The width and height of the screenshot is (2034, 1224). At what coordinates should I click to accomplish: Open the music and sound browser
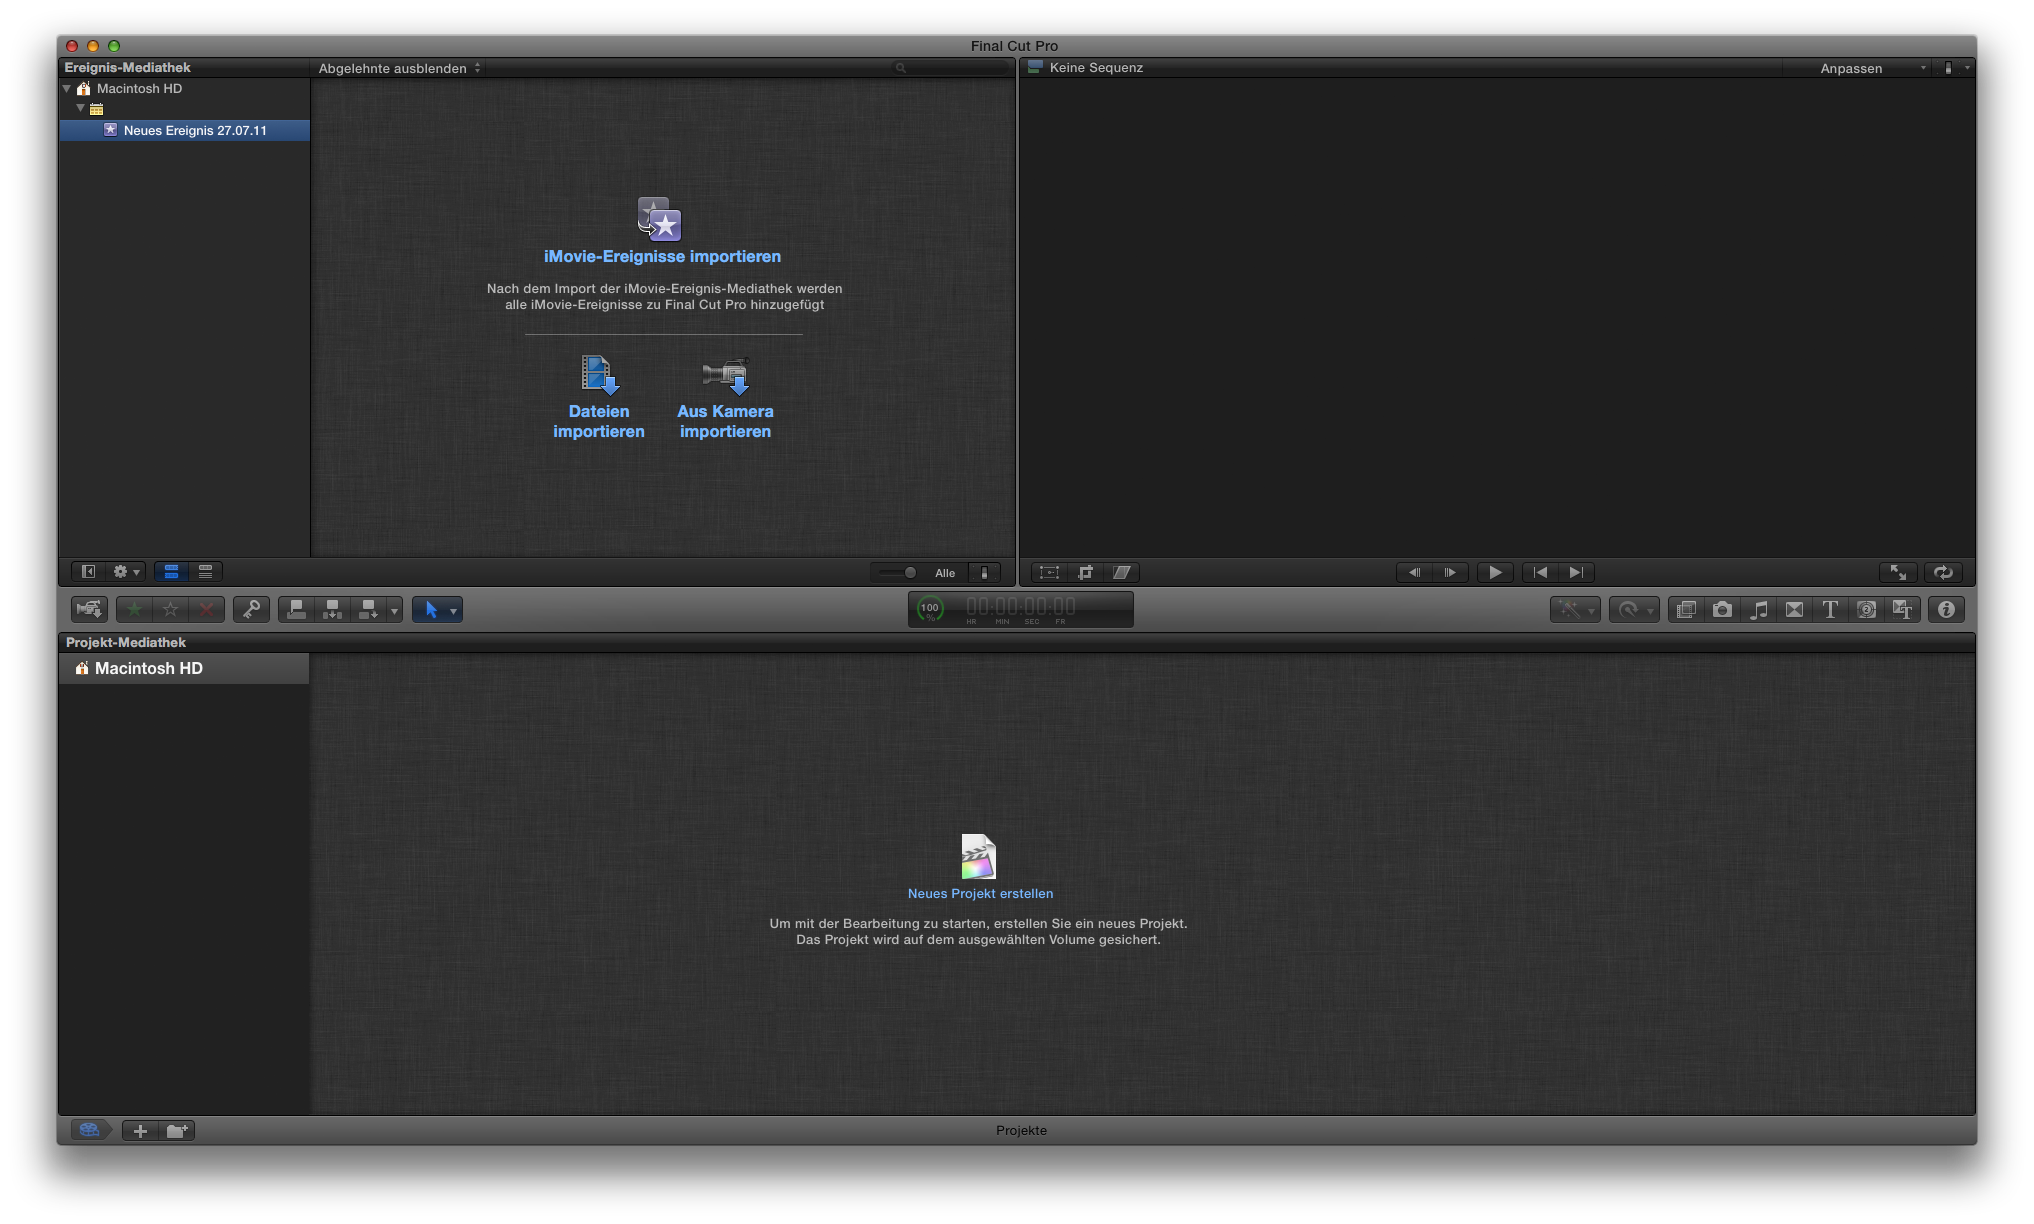pyautogui.click(x=1758, y=609)
